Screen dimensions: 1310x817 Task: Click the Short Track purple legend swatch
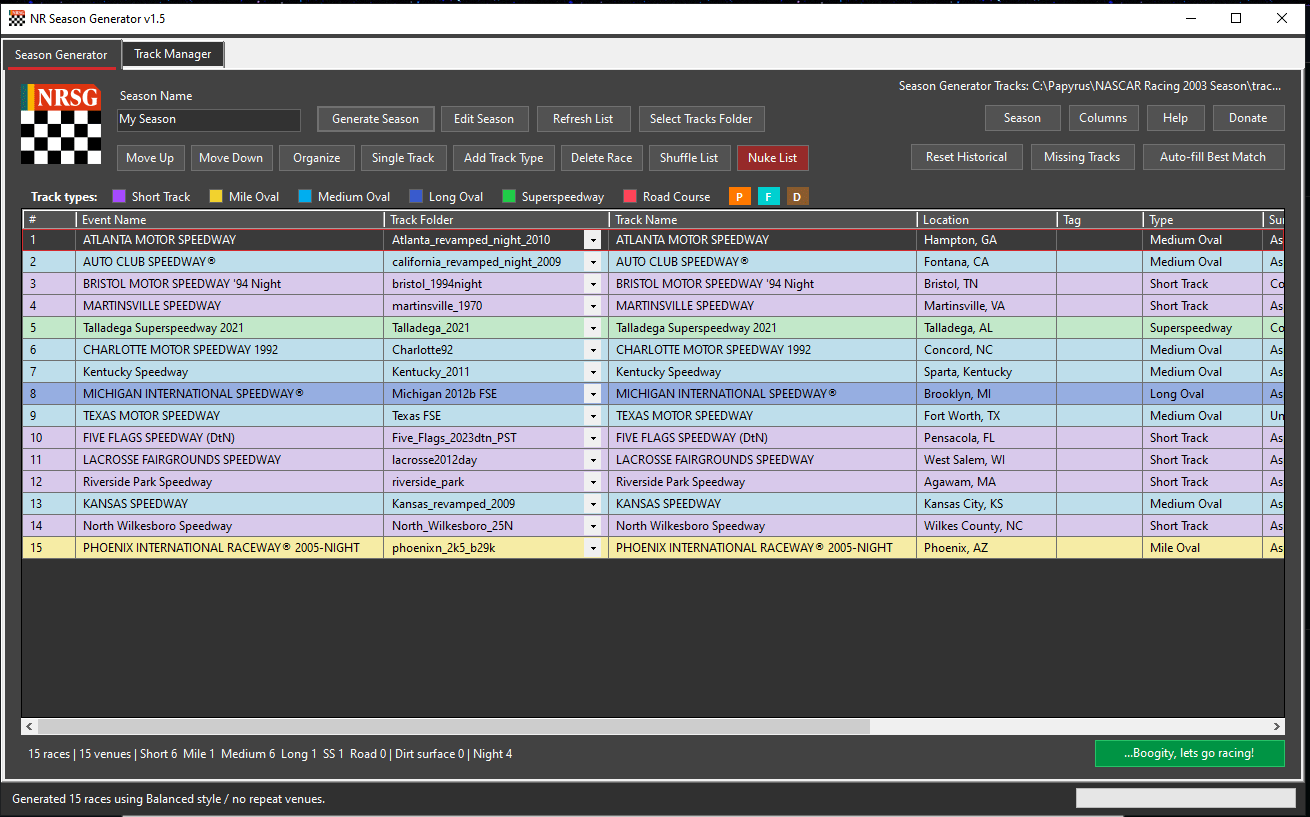tap(119, 197)
